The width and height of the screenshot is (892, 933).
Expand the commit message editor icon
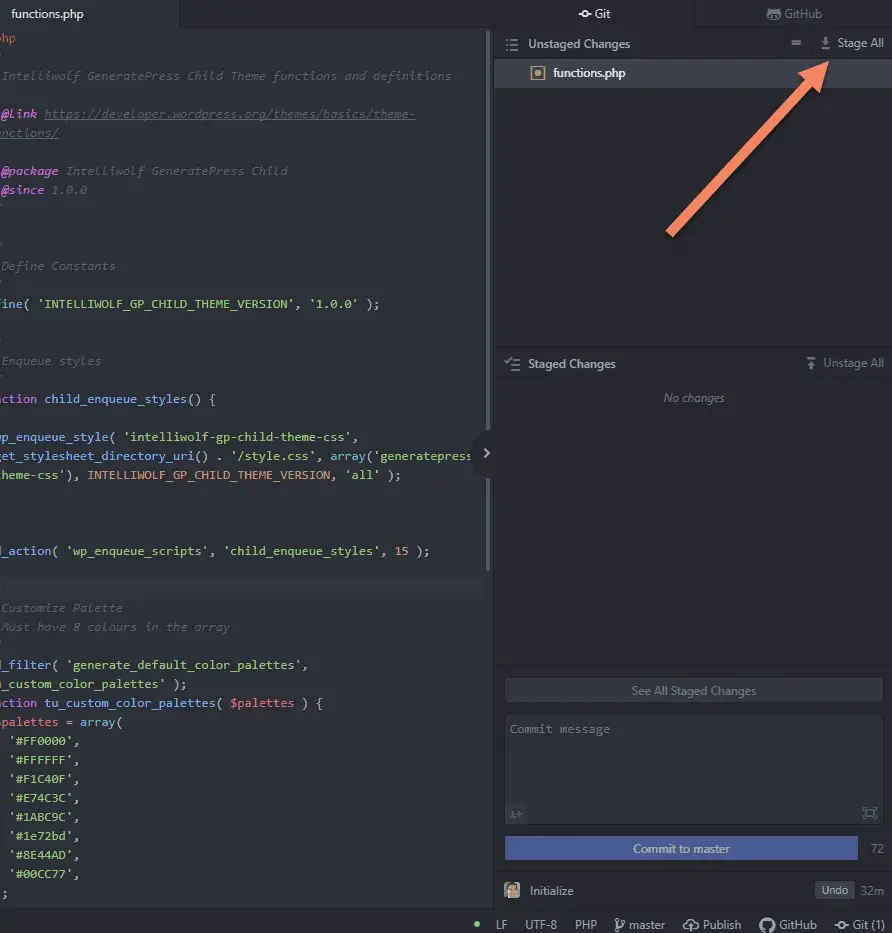click(x=869, y=813)
